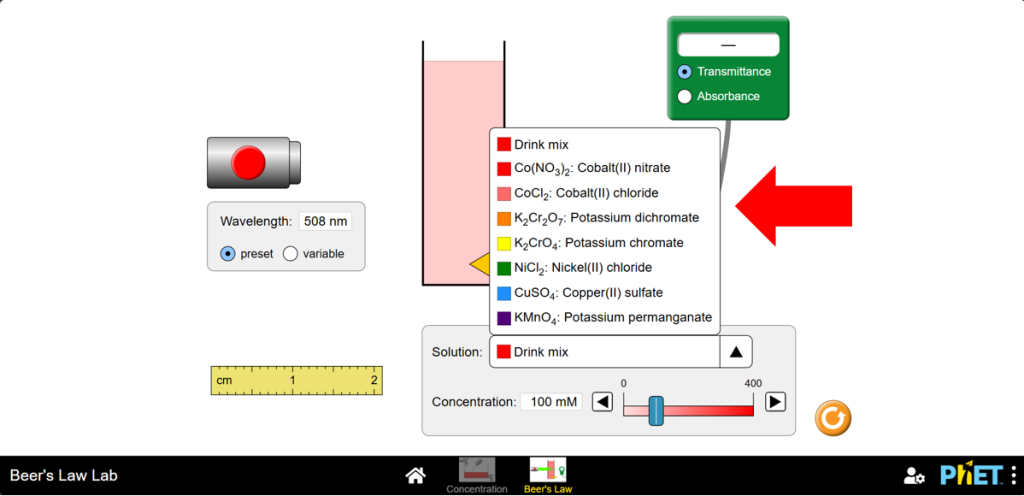The width and height of the screenshot is (1024, 496).
Task: Click the gray light source body
Action: coord(254,163)
